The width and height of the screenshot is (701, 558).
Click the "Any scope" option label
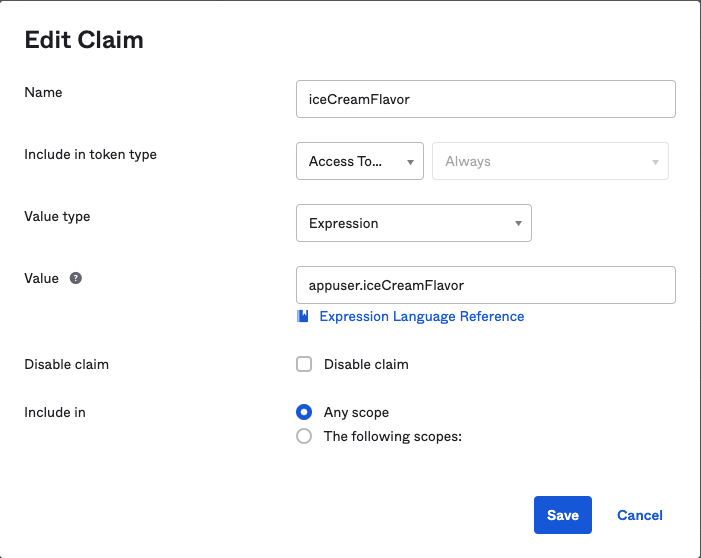click(x=356, y=412)
